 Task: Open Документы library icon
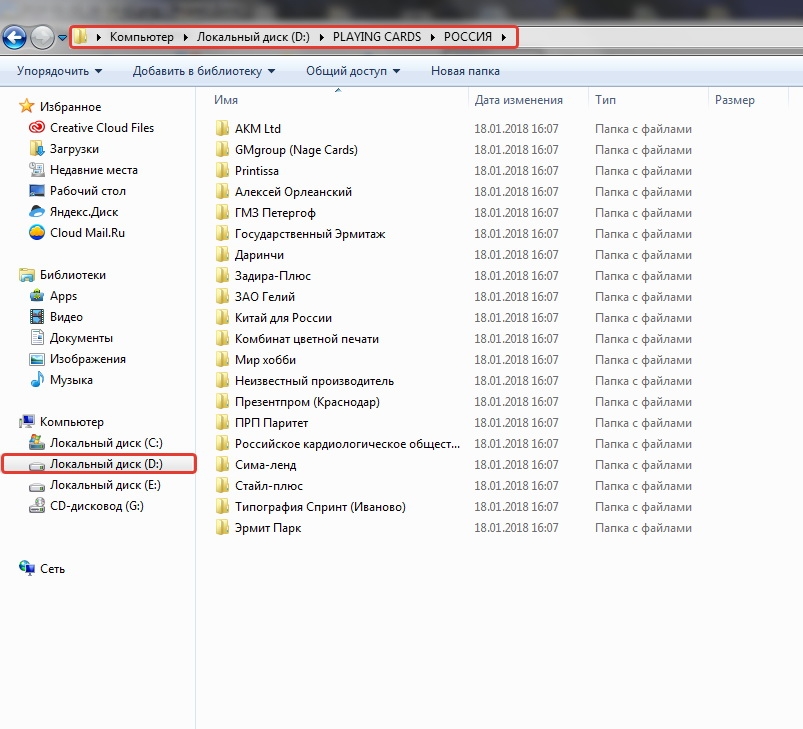[37, 338]
